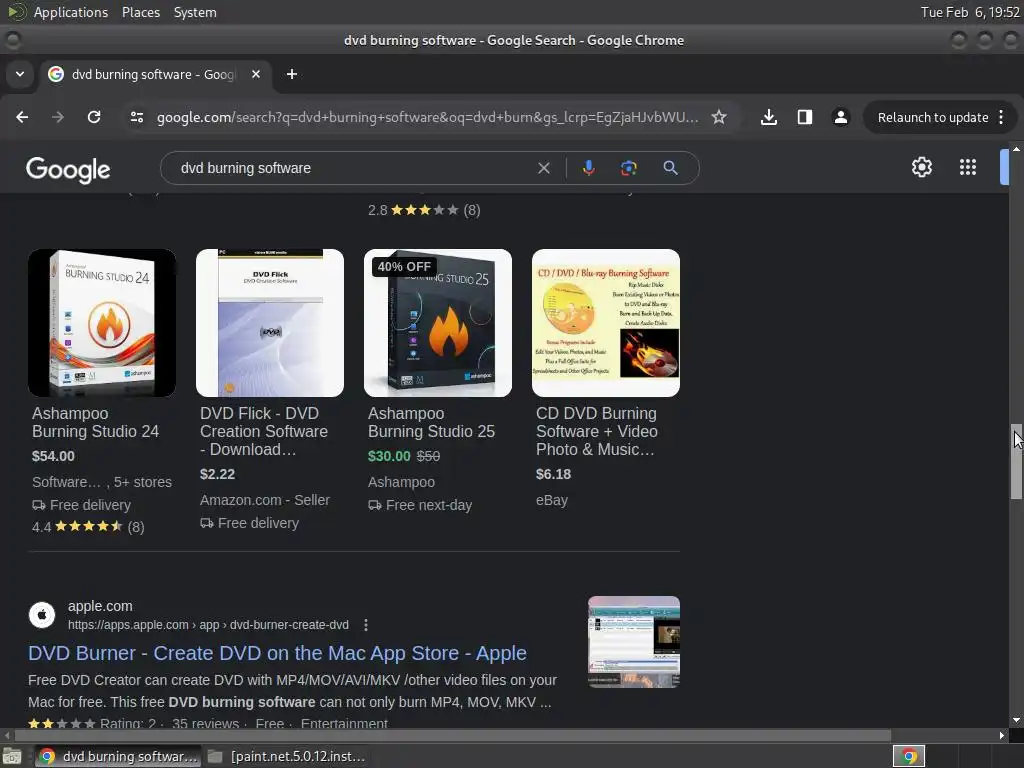Close the dvd burning software tab

point(256,74)
